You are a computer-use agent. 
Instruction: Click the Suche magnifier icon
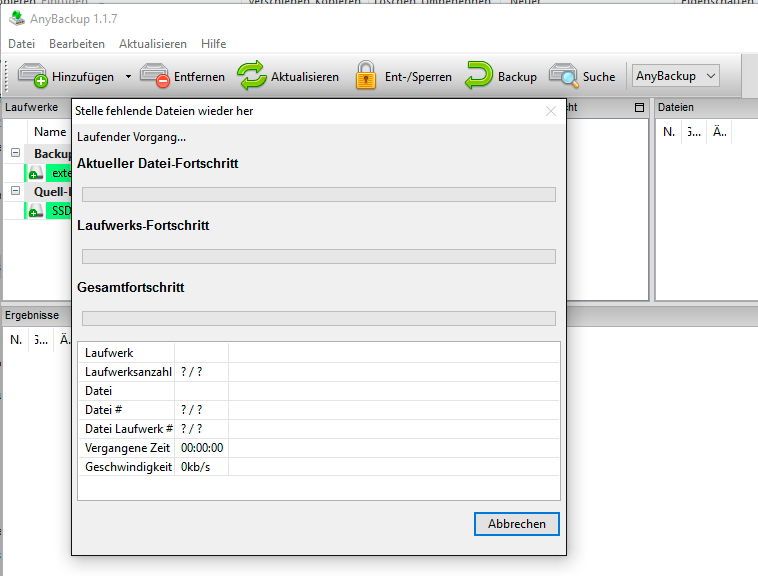tap(564, 75)
